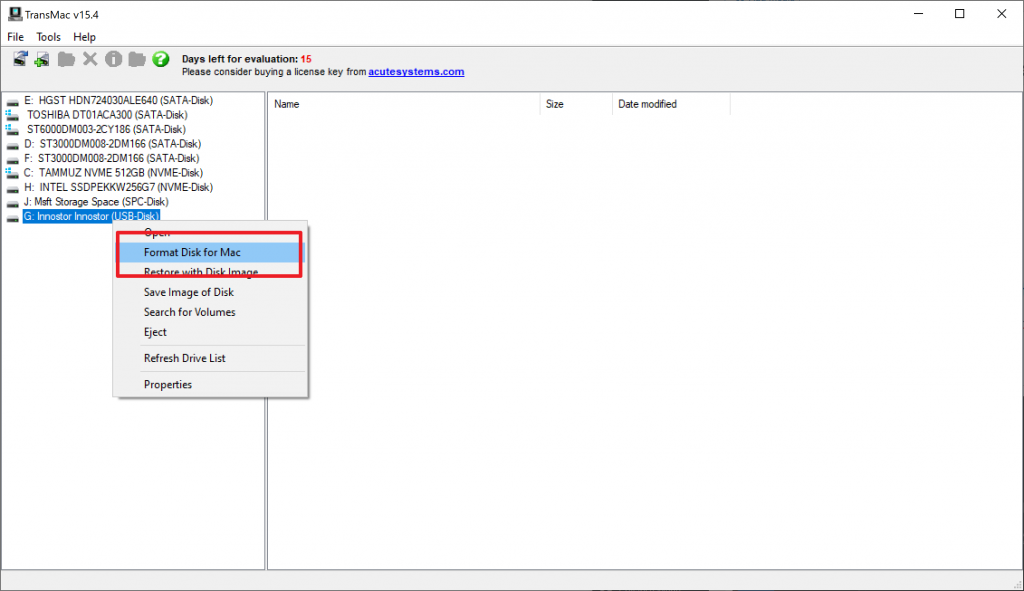Image resolution: width=1024 pixels, height=591 pixels.
Task: Visit the acutesystems.com link
Action: [x=415, y=72]
